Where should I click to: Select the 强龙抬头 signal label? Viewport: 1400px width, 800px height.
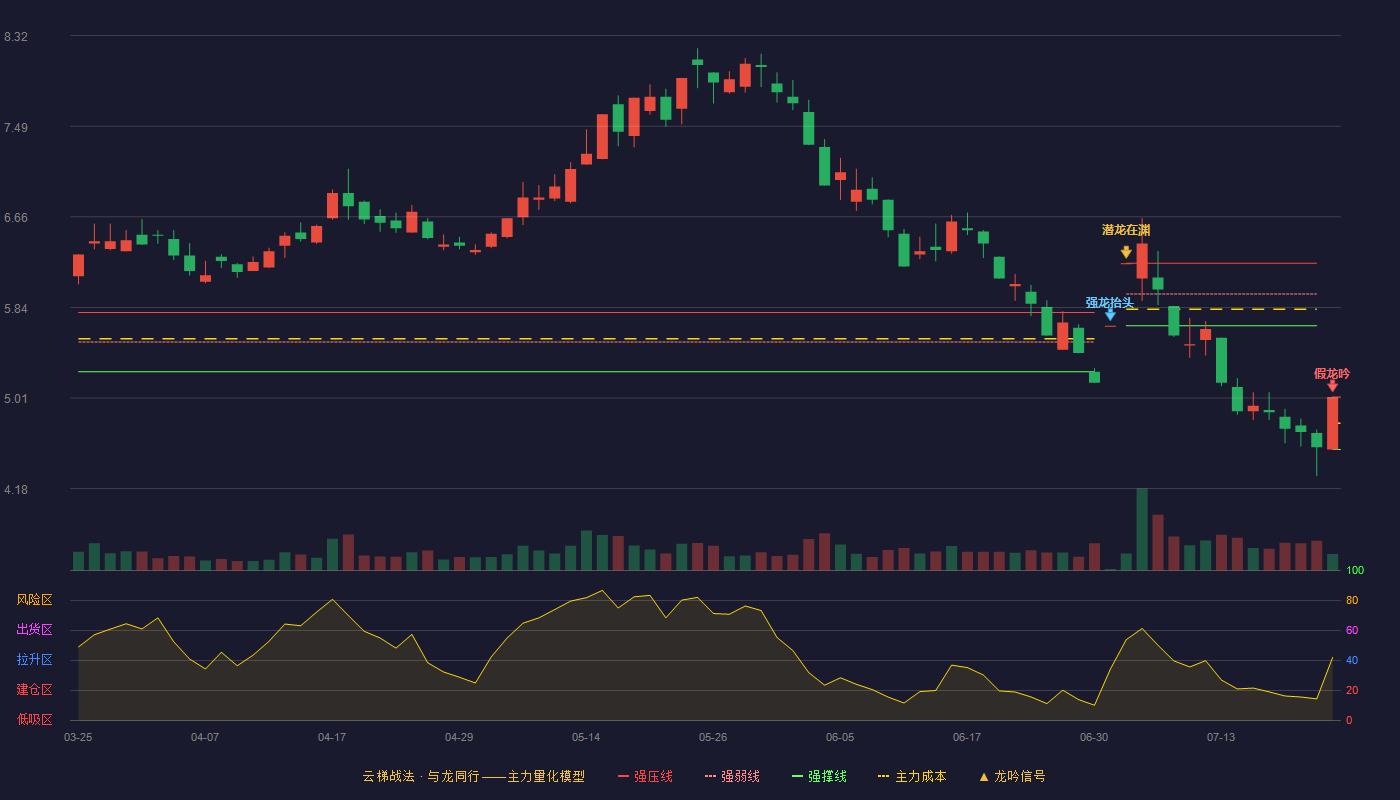1110,302
